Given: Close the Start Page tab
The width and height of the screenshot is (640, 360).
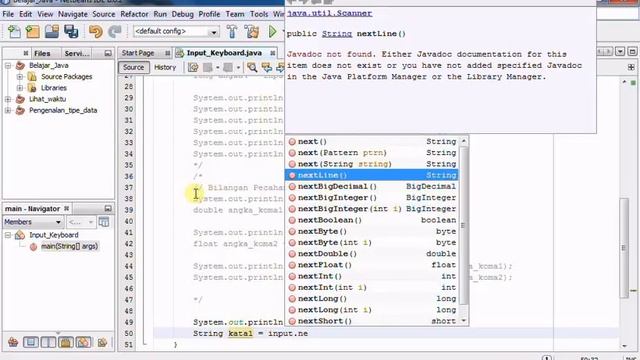Looking at the screenshot, I should (167, 53).
